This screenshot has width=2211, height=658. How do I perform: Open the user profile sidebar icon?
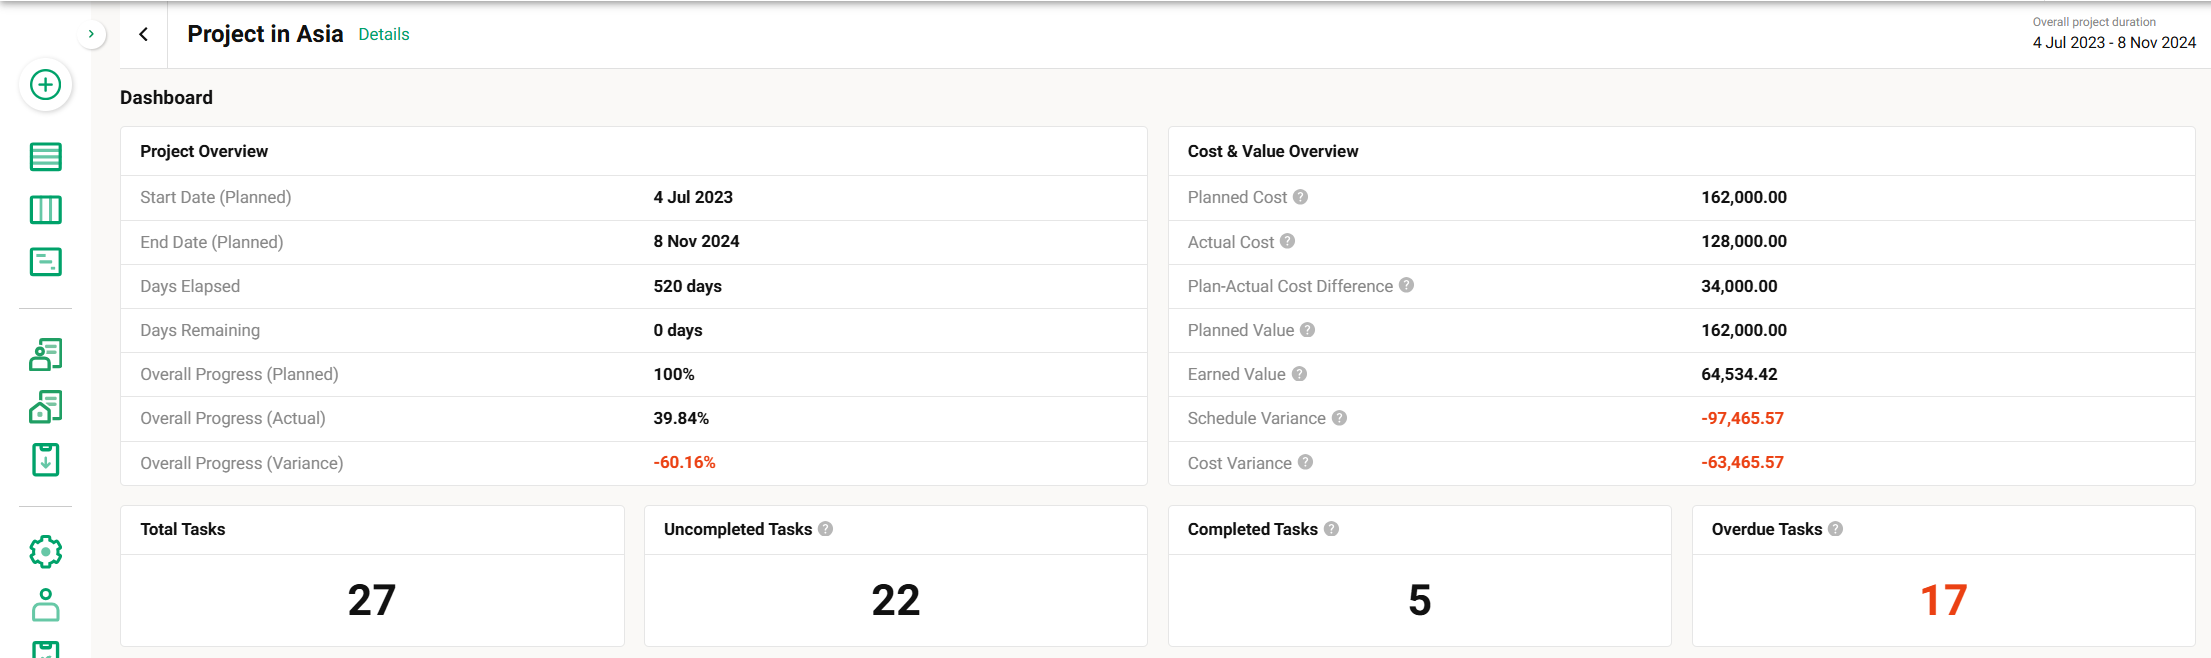tap(45, 605)
